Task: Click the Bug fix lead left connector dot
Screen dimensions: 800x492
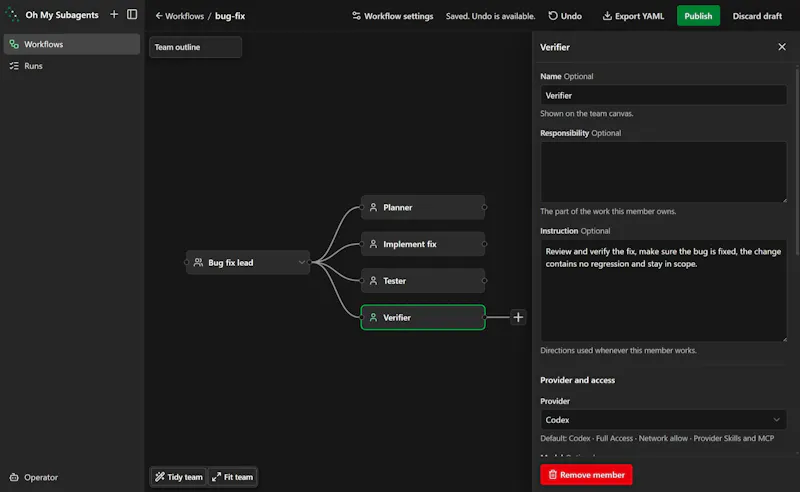Action: click(186, 262)
